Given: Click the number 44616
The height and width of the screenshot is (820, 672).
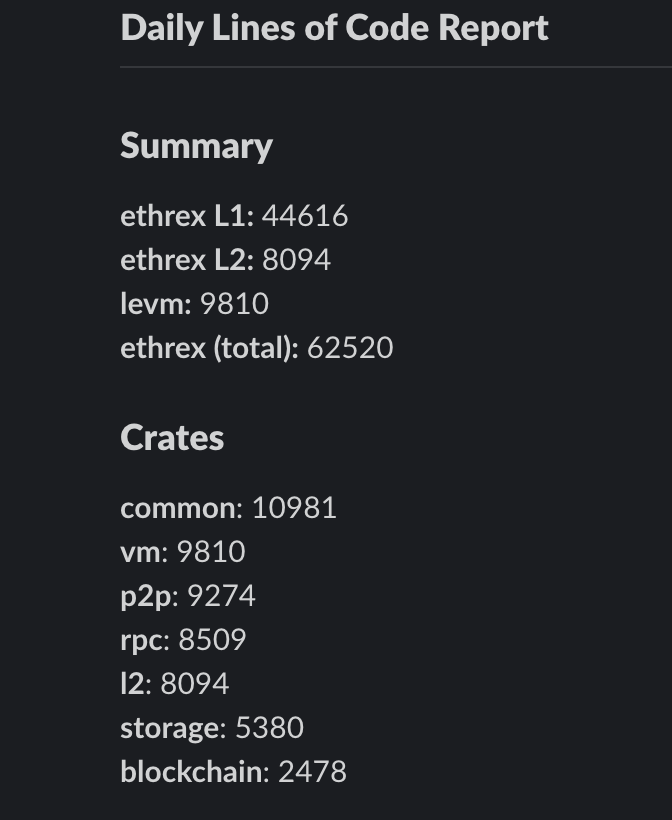Looking at the screenshot, I should pos(305,216).
